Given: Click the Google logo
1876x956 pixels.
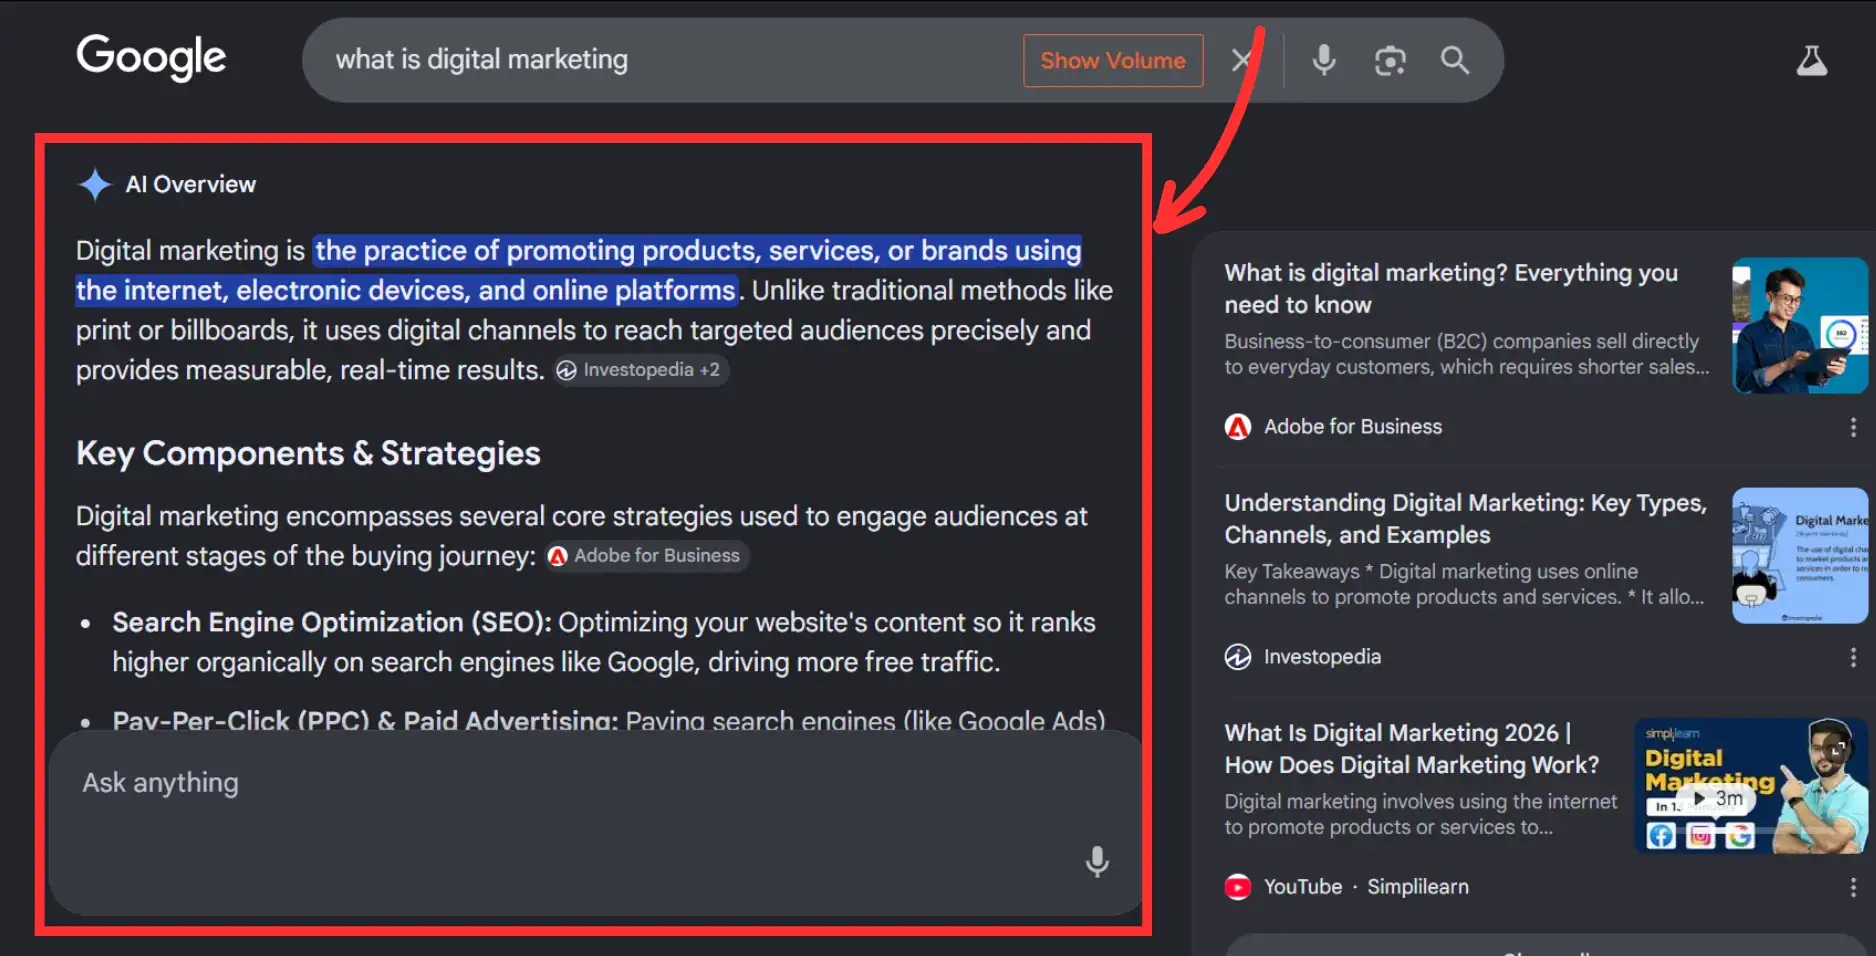Looking at the screenshot, I should [151, 57].
